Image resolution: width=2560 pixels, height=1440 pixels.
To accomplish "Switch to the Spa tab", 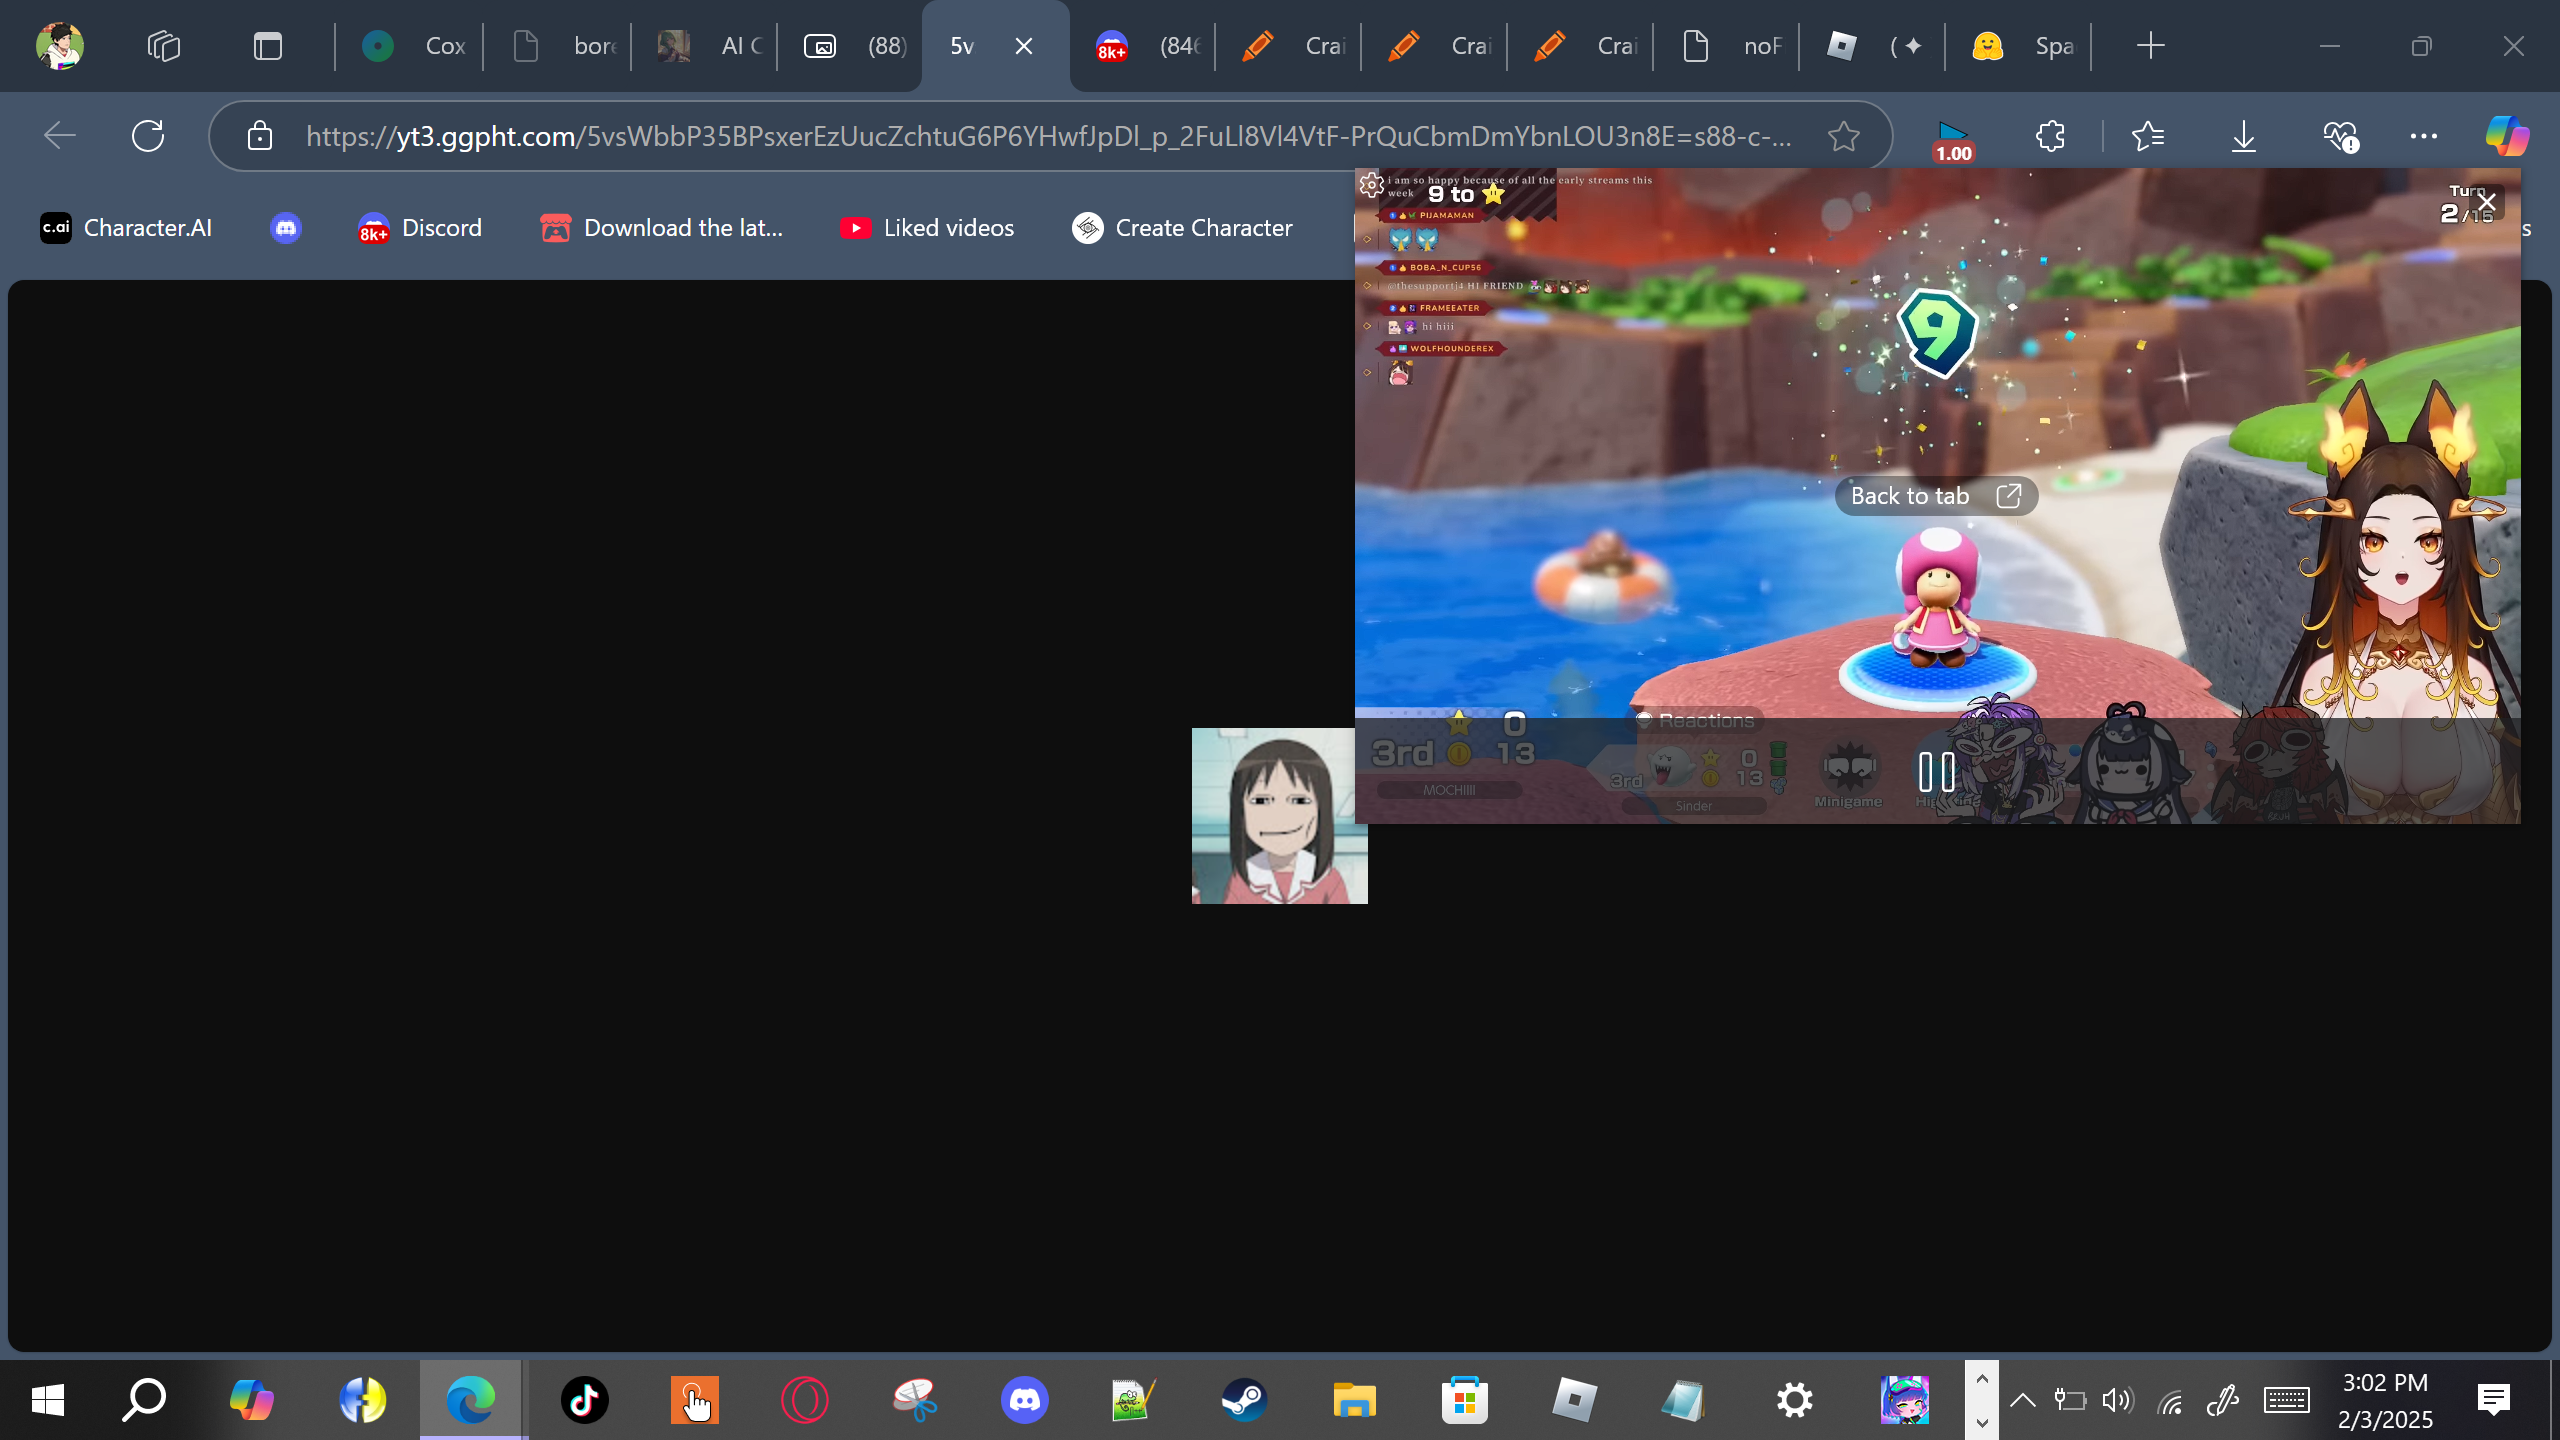I will (2019, 46).
